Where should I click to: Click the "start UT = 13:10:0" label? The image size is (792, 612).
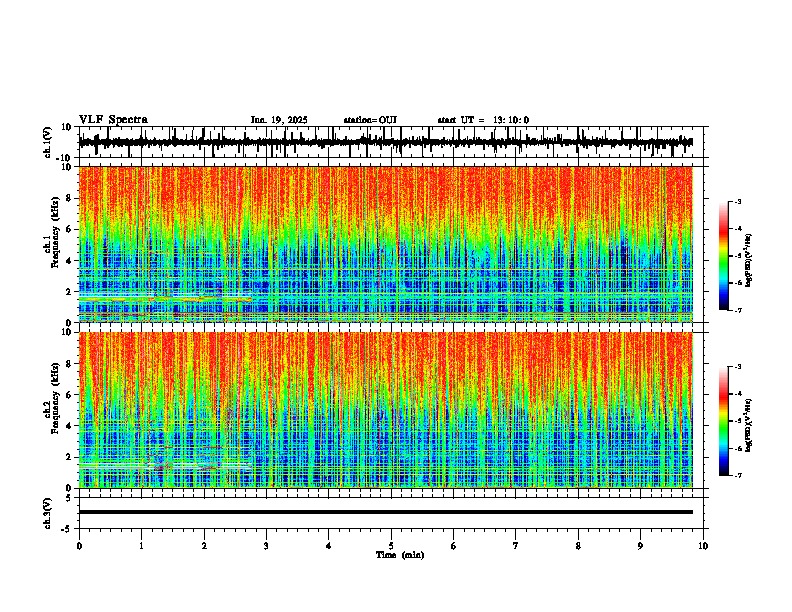(483, 120)
